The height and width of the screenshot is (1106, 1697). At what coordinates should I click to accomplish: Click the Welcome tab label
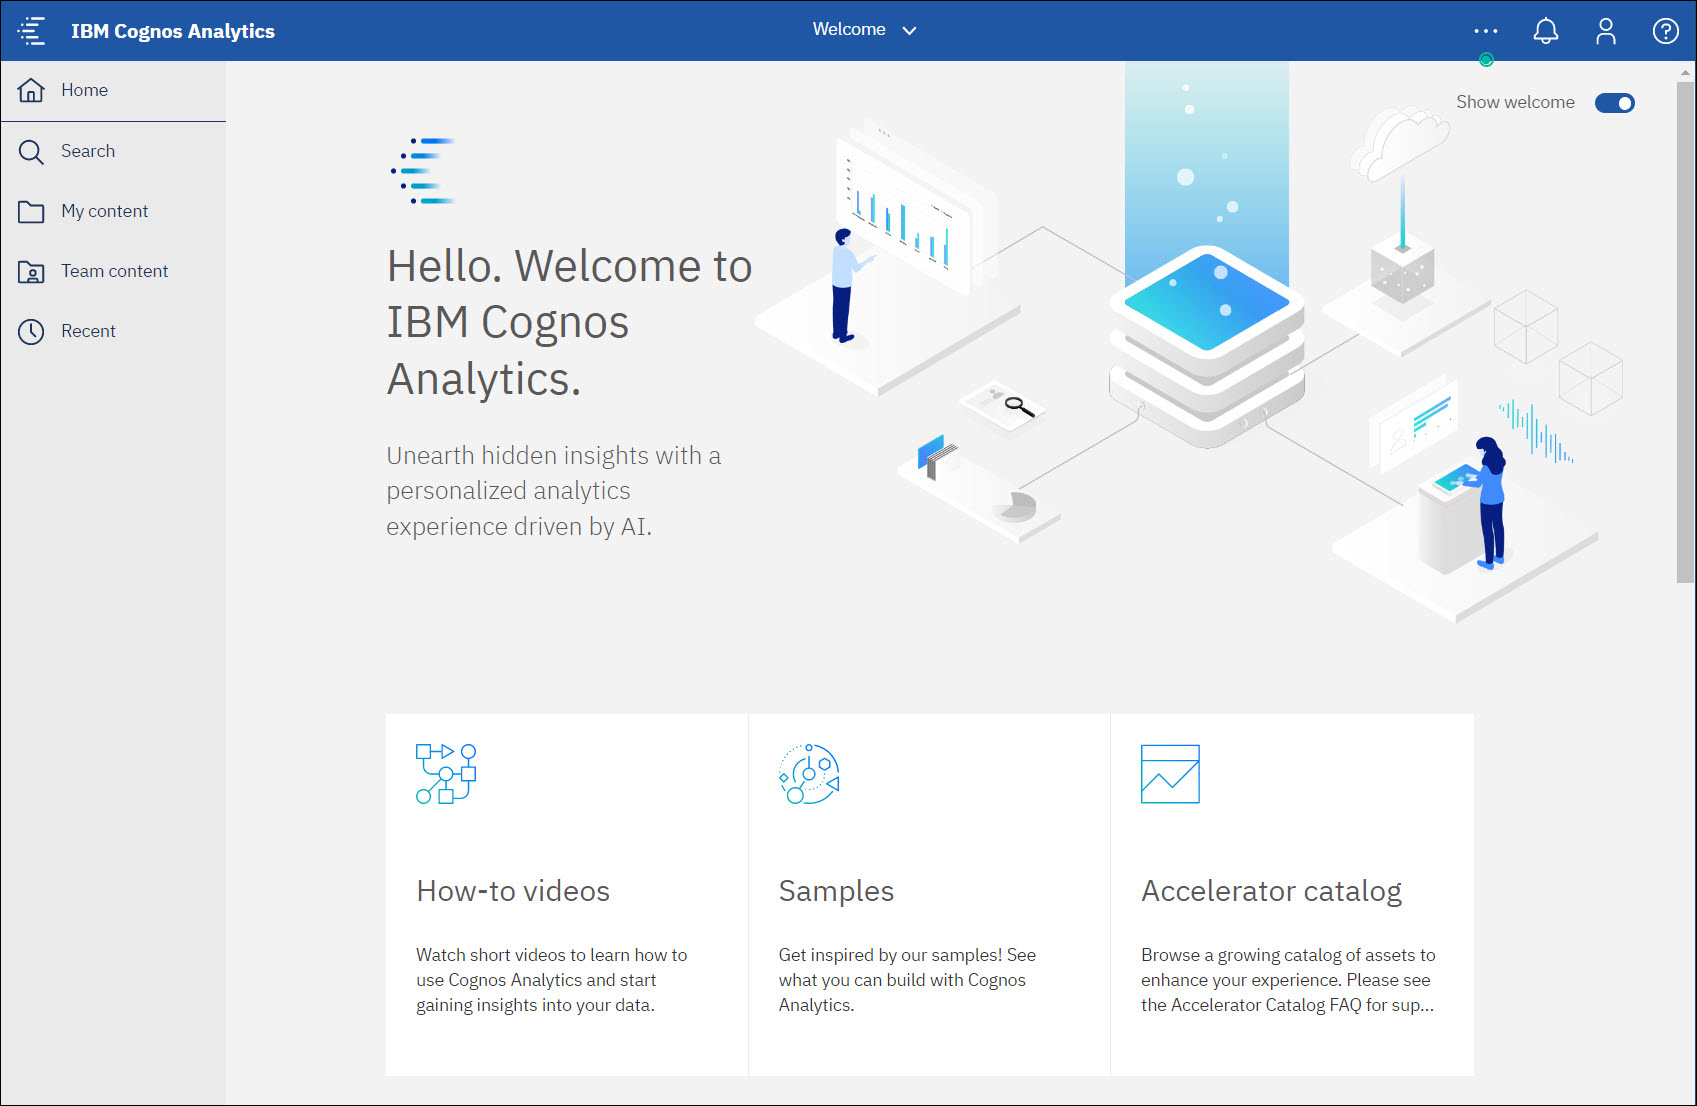(x=848, y=29)
